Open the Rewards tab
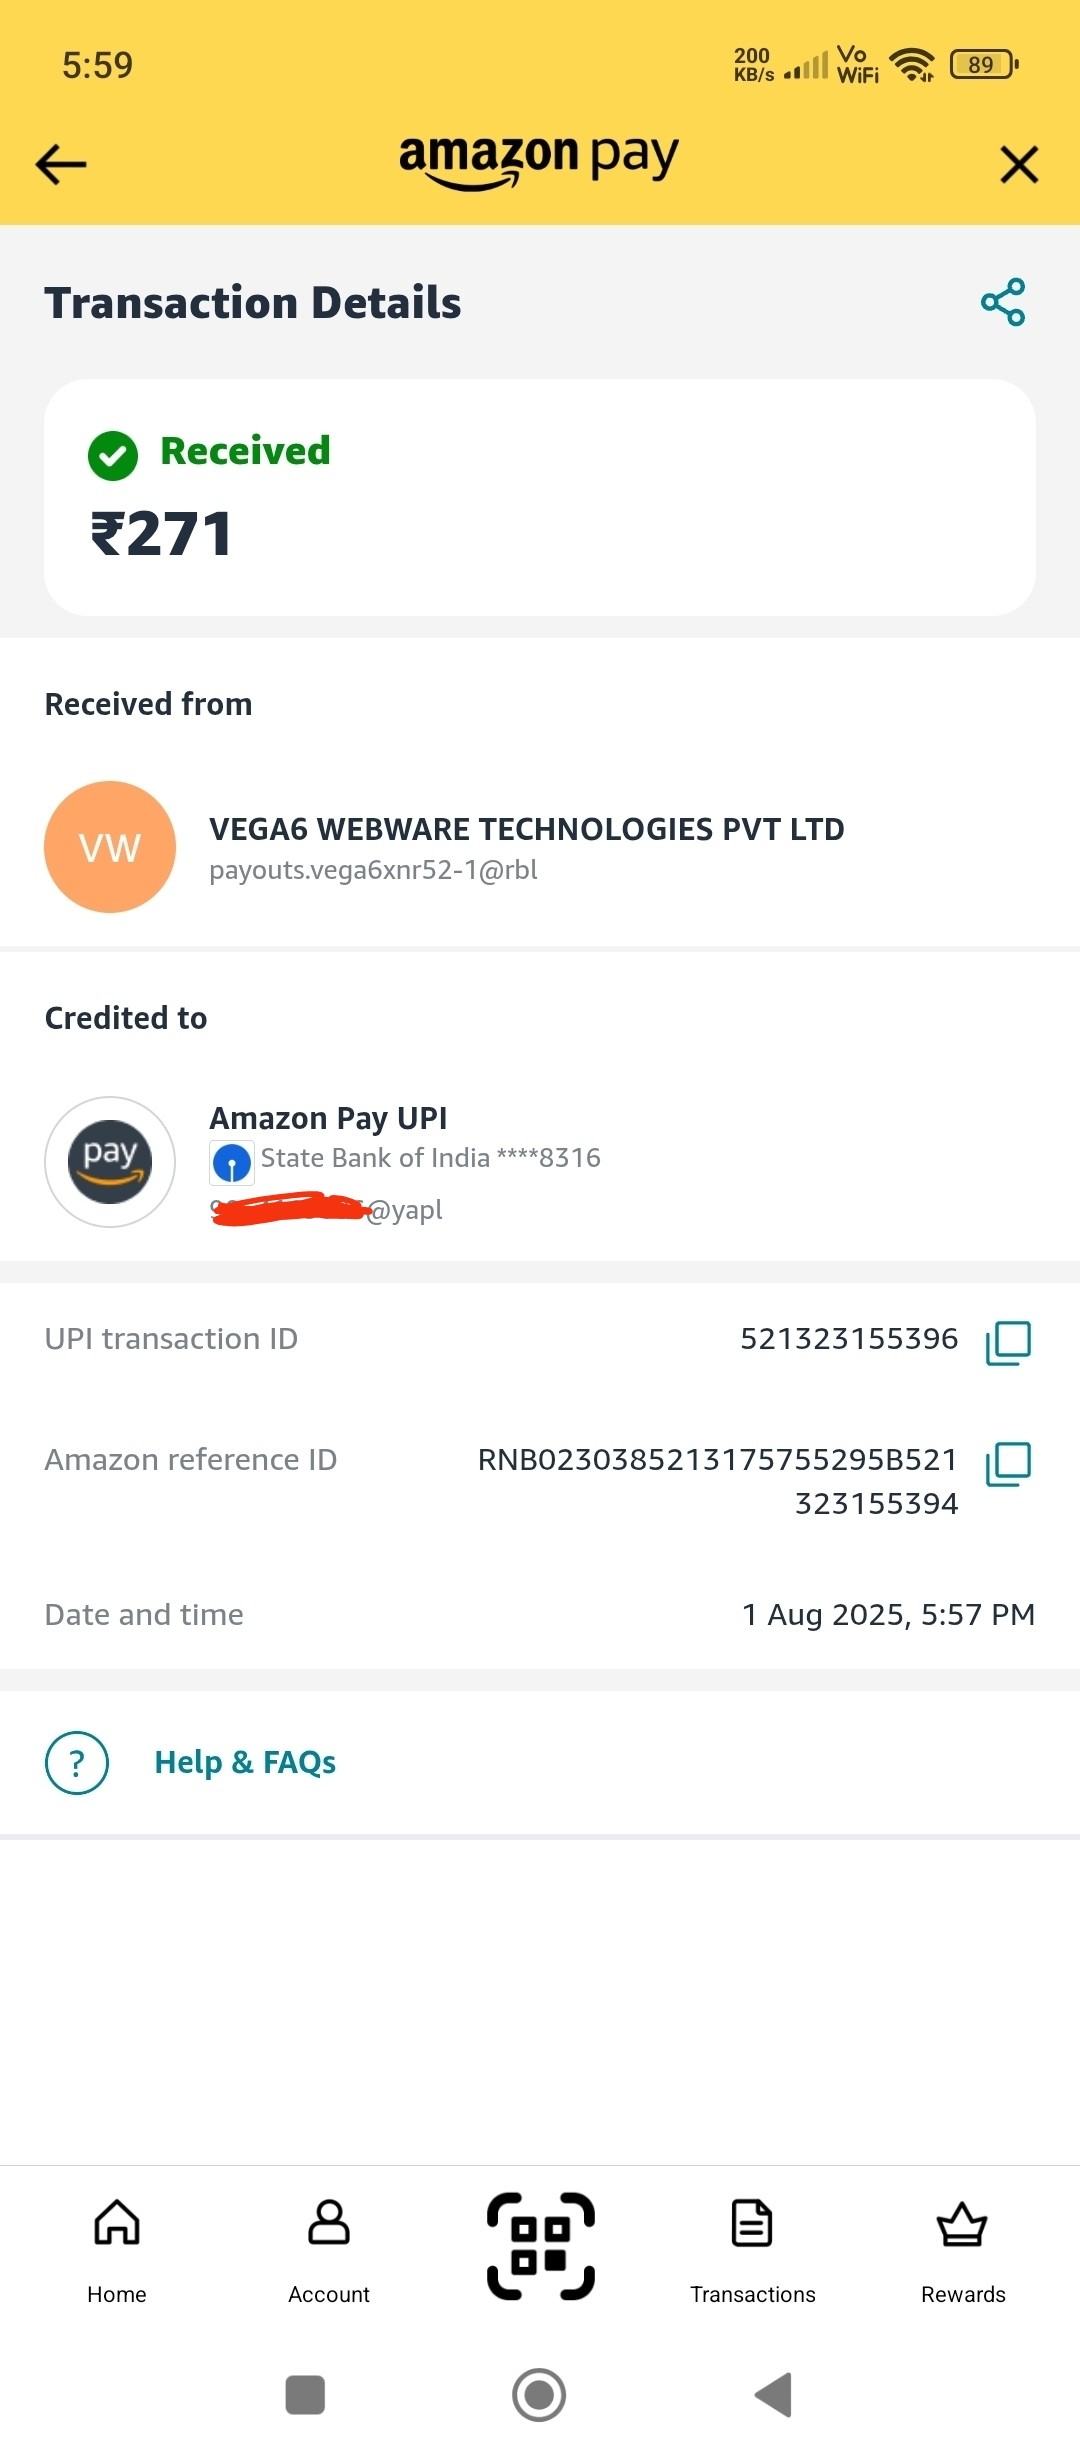The height and width of the screenshot is (2460, 1080). tap(962, 2246)
